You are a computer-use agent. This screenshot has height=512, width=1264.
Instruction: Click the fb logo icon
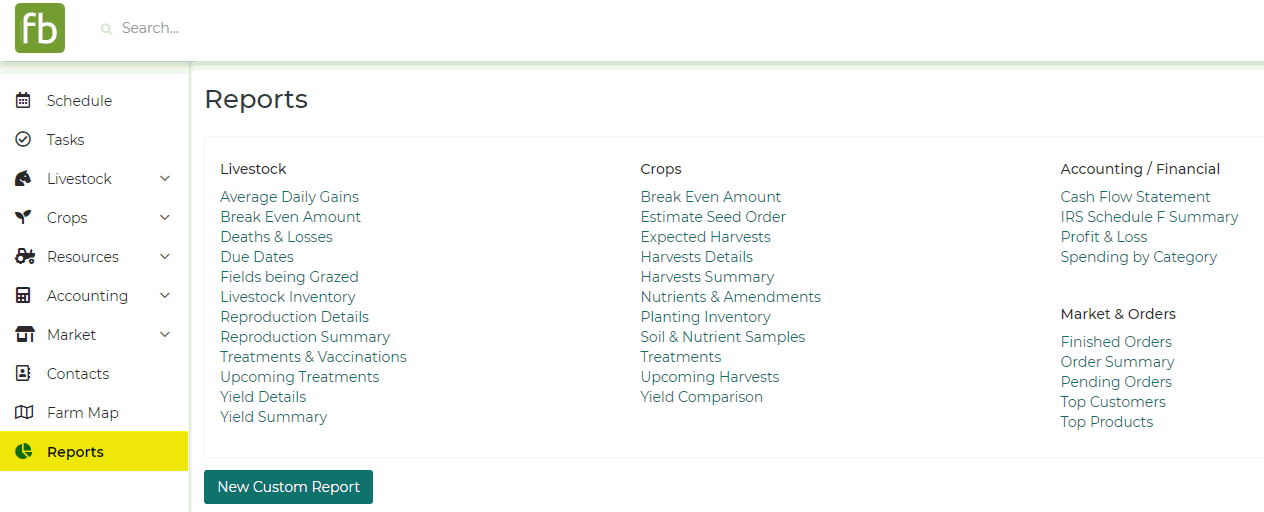(40, 28)
